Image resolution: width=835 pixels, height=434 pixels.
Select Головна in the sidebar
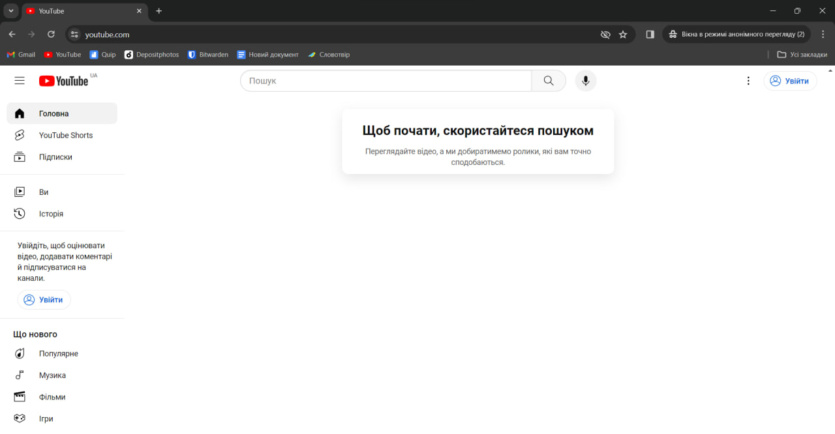point(62,113)
